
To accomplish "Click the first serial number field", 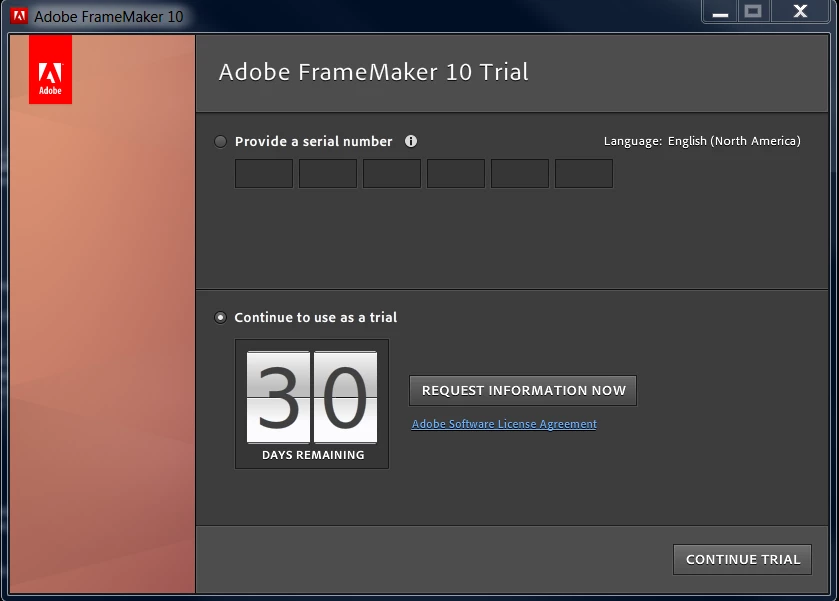I will pyautogui.click(x=264, y=173).
